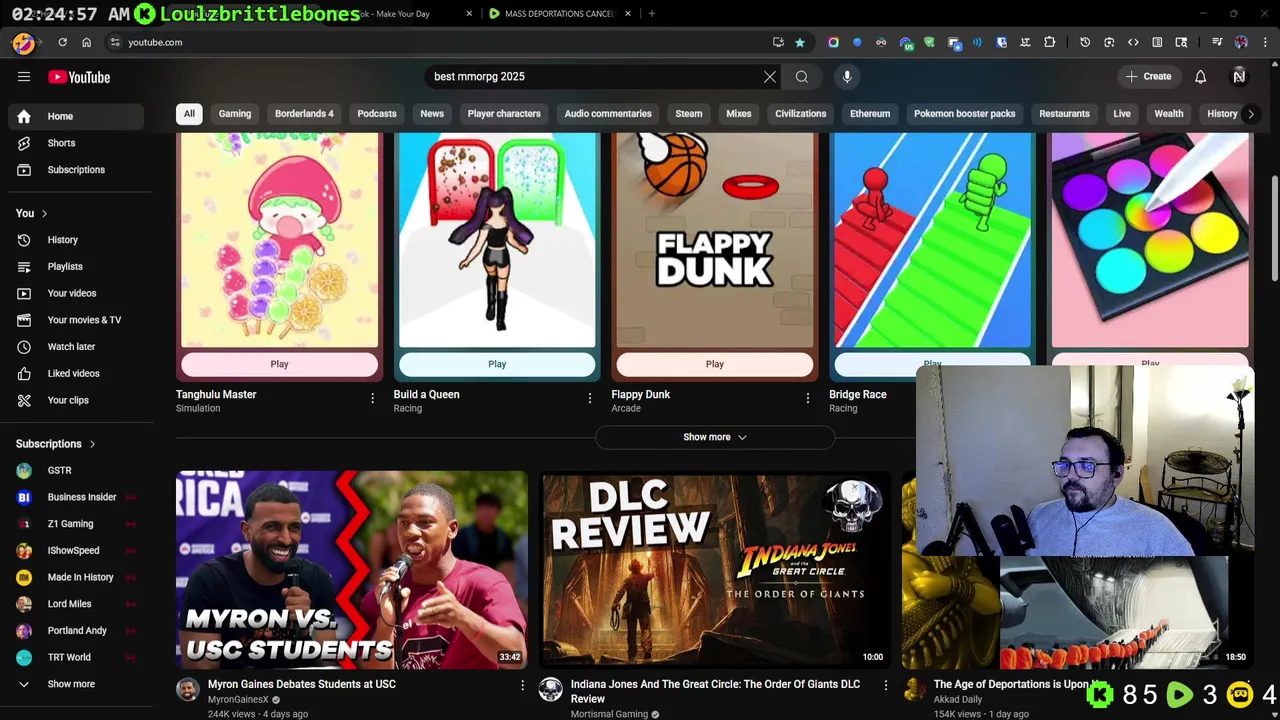1280x720 pixels.
Task: Open MyronGainesX channel link
Action: pyautogui.click(x=238, y=700)
